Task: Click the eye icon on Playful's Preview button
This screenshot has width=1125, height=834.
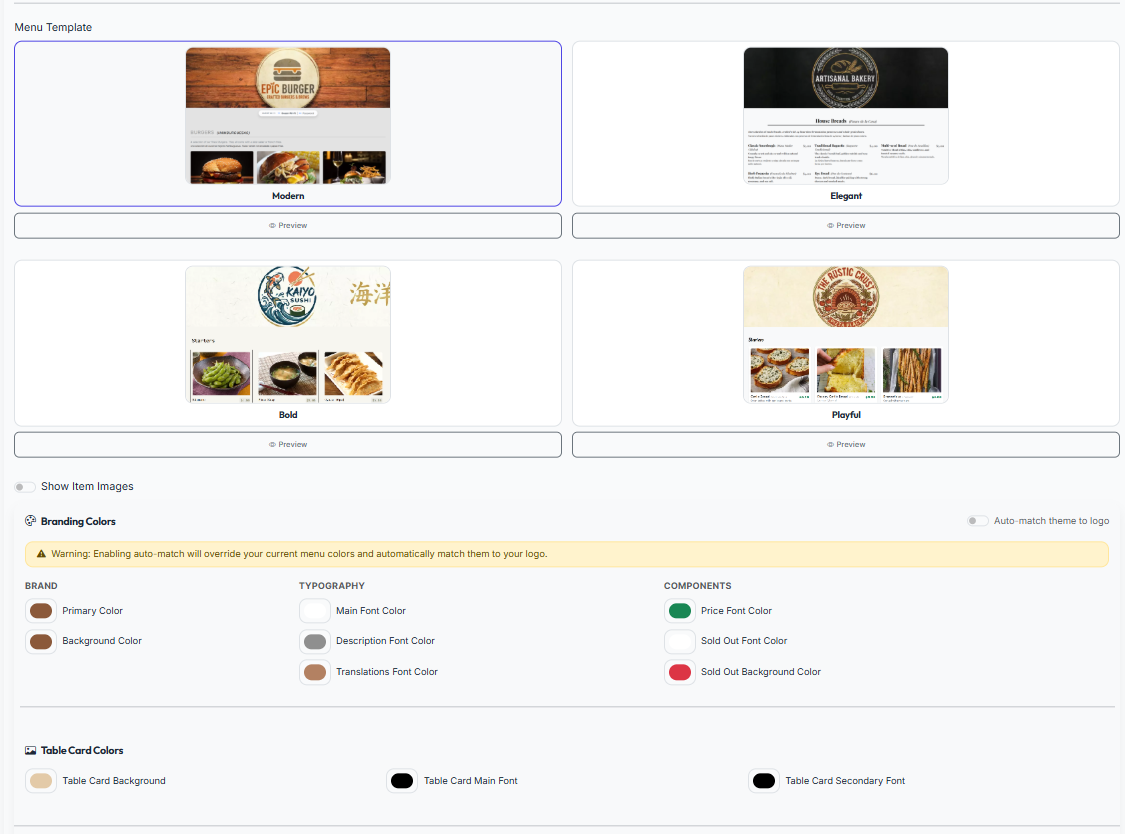Action: 830,444
